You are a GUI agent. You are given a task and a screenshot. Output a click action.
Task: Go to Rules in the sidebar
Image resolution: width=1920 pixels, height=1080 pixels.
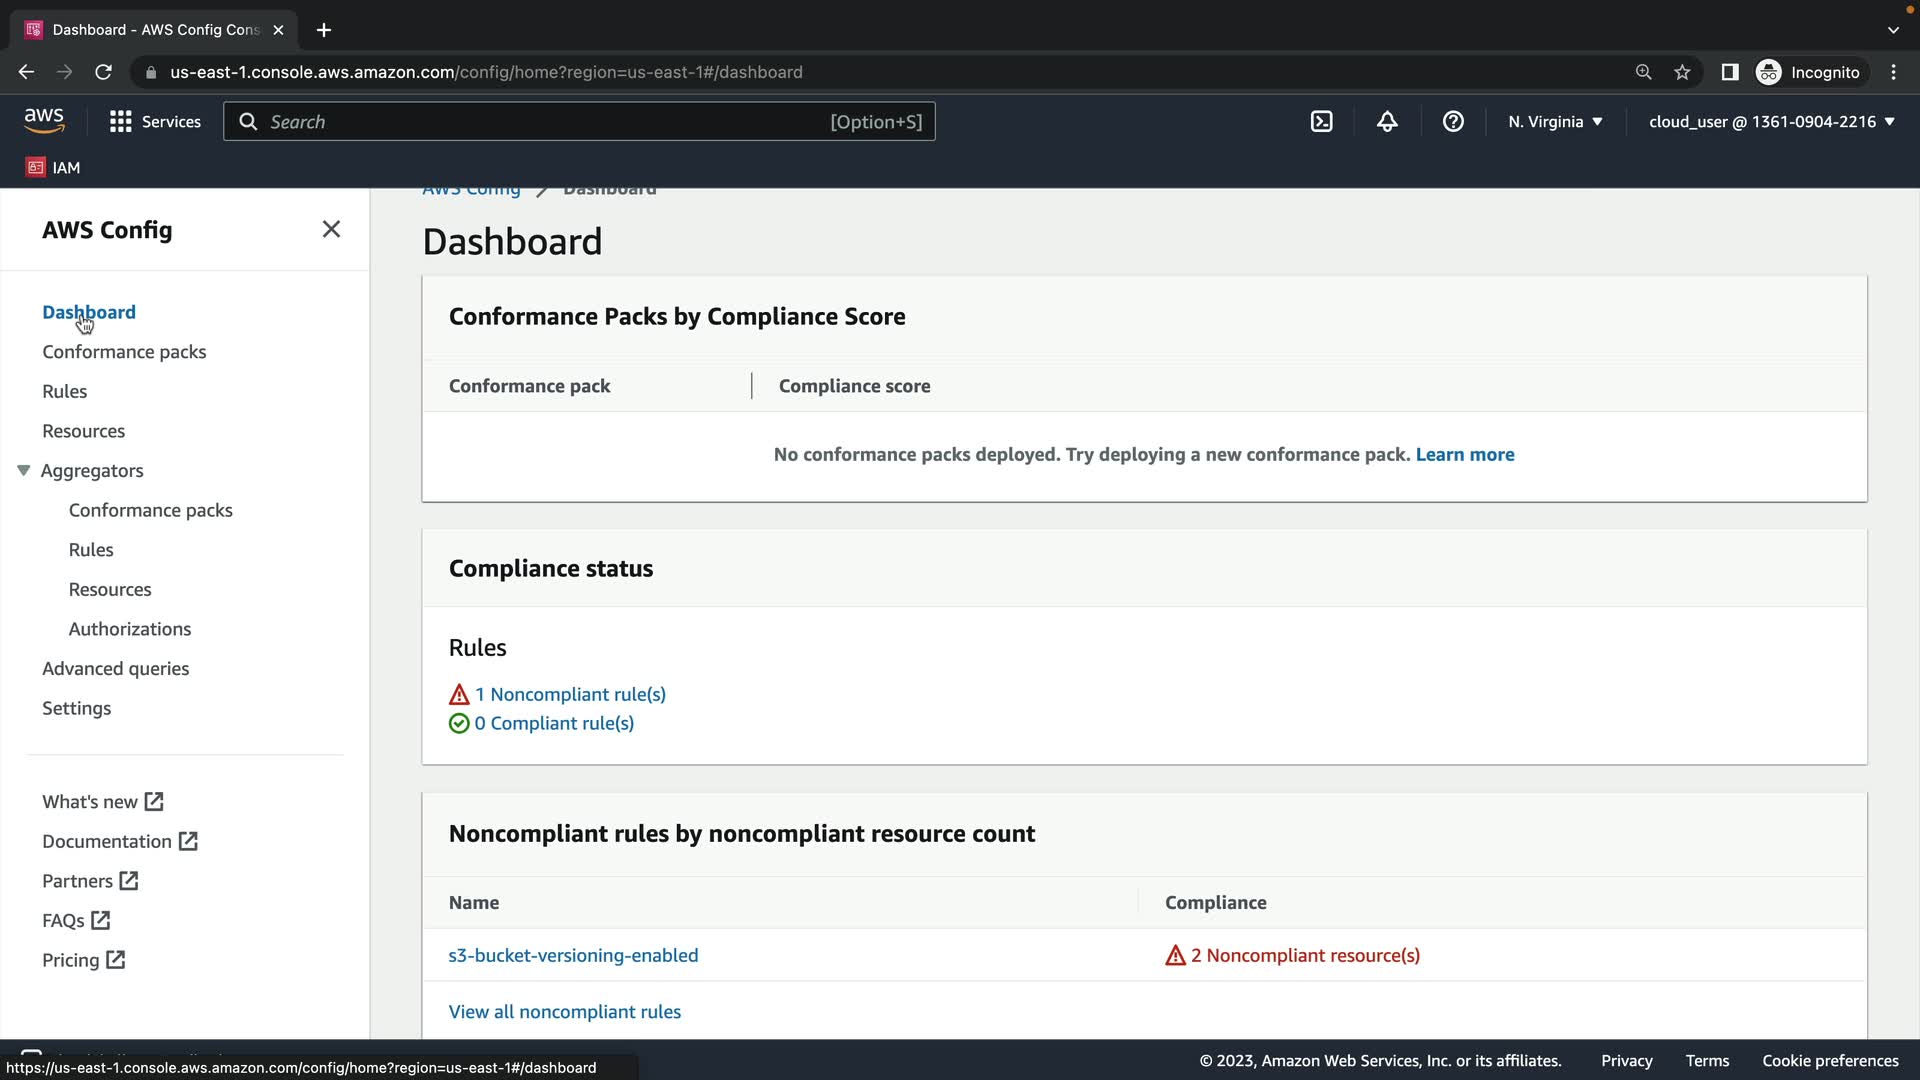coord(64,391)
